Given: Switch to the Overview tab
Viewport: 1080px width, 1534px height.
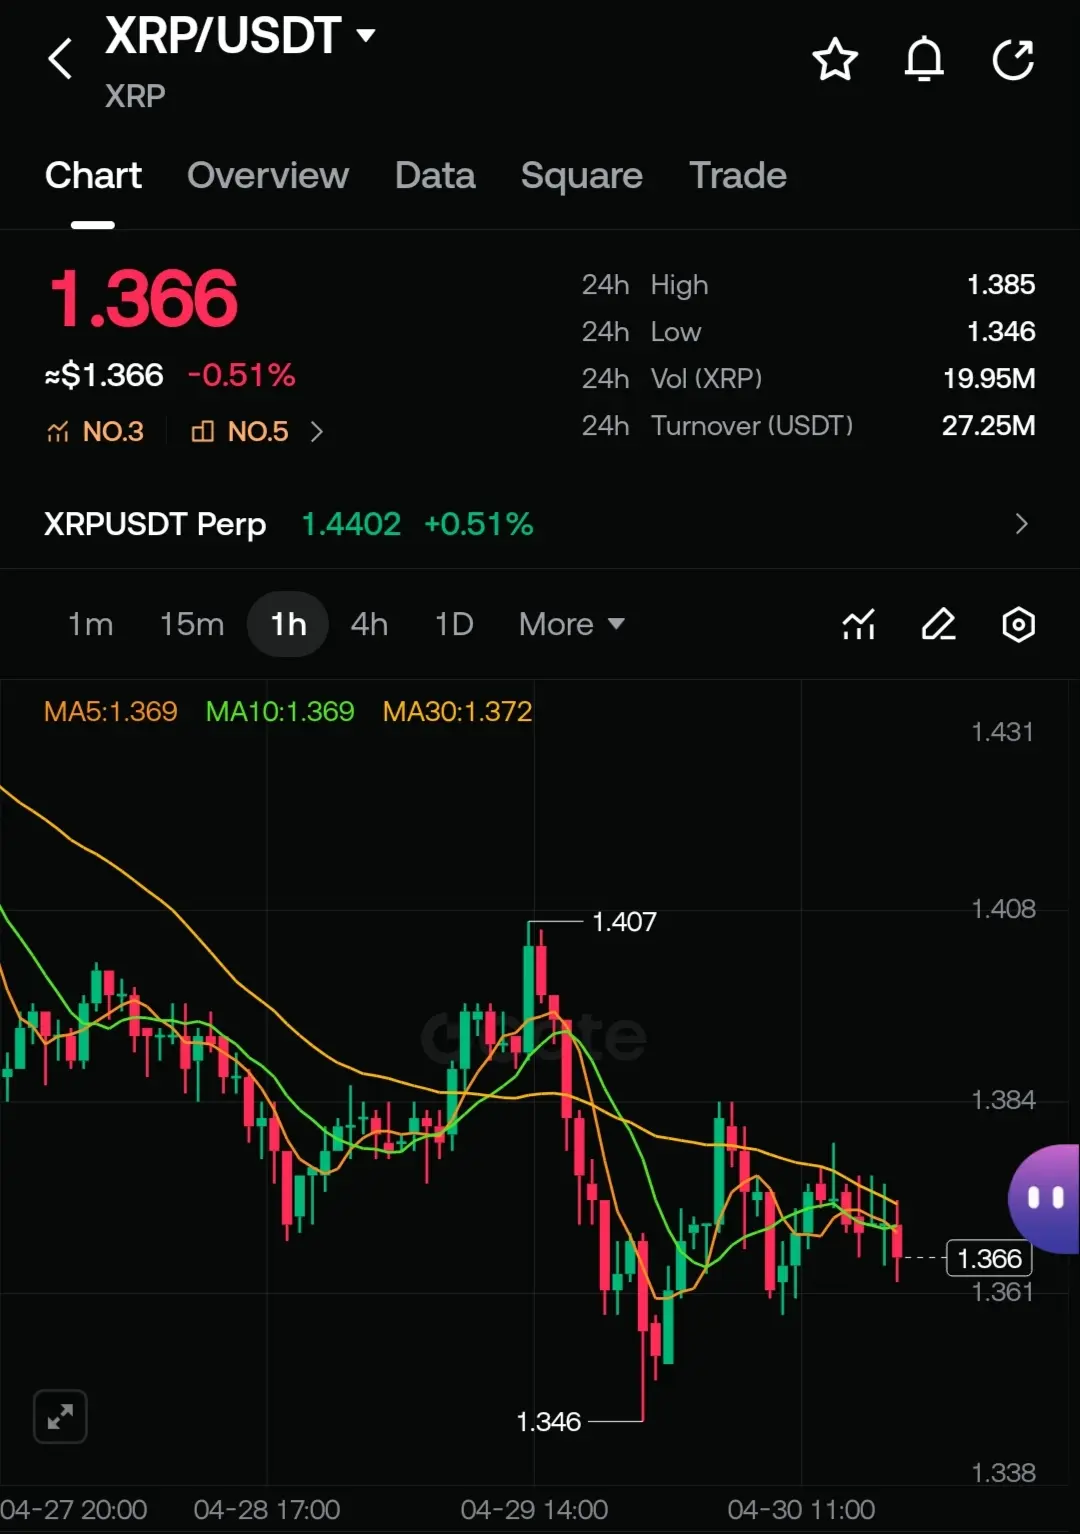Looking at the screenshot, I should 268,175.
